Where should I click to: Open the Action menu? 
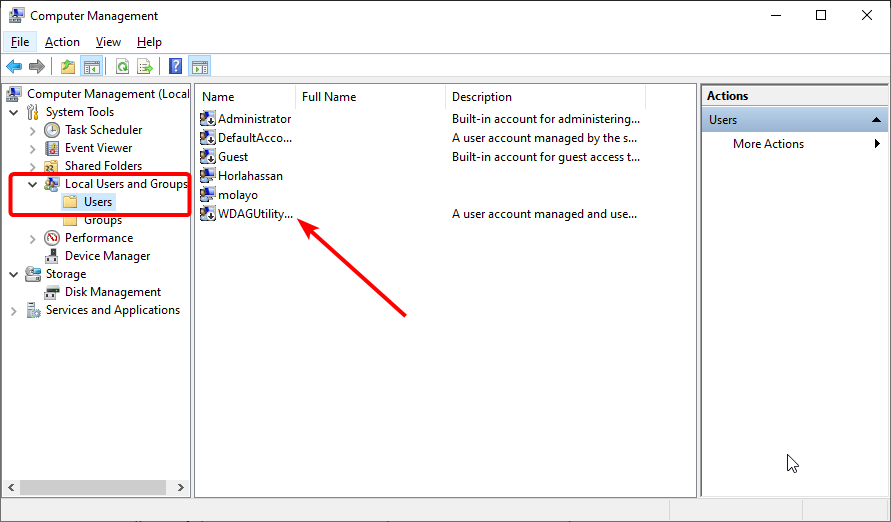pyautogui.click(x=63, y=42)
